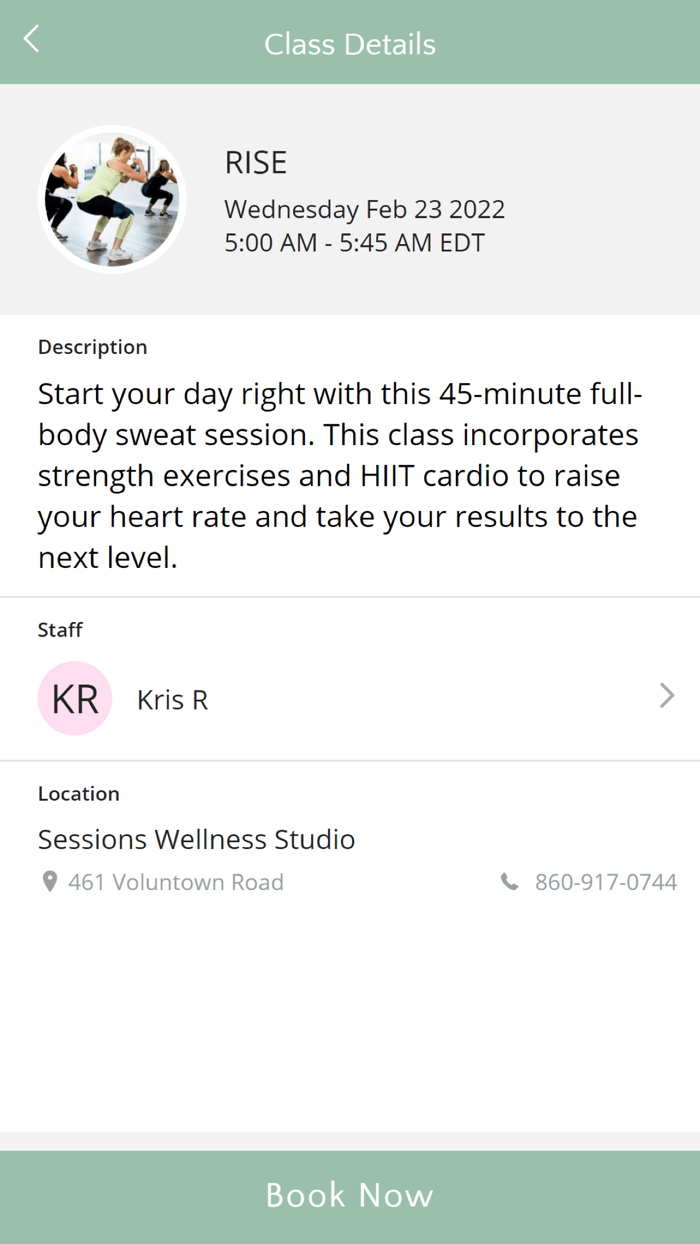This screenshot has height=1244, width=700.
Task: Click the Location section heading
Action: (78, 793)
